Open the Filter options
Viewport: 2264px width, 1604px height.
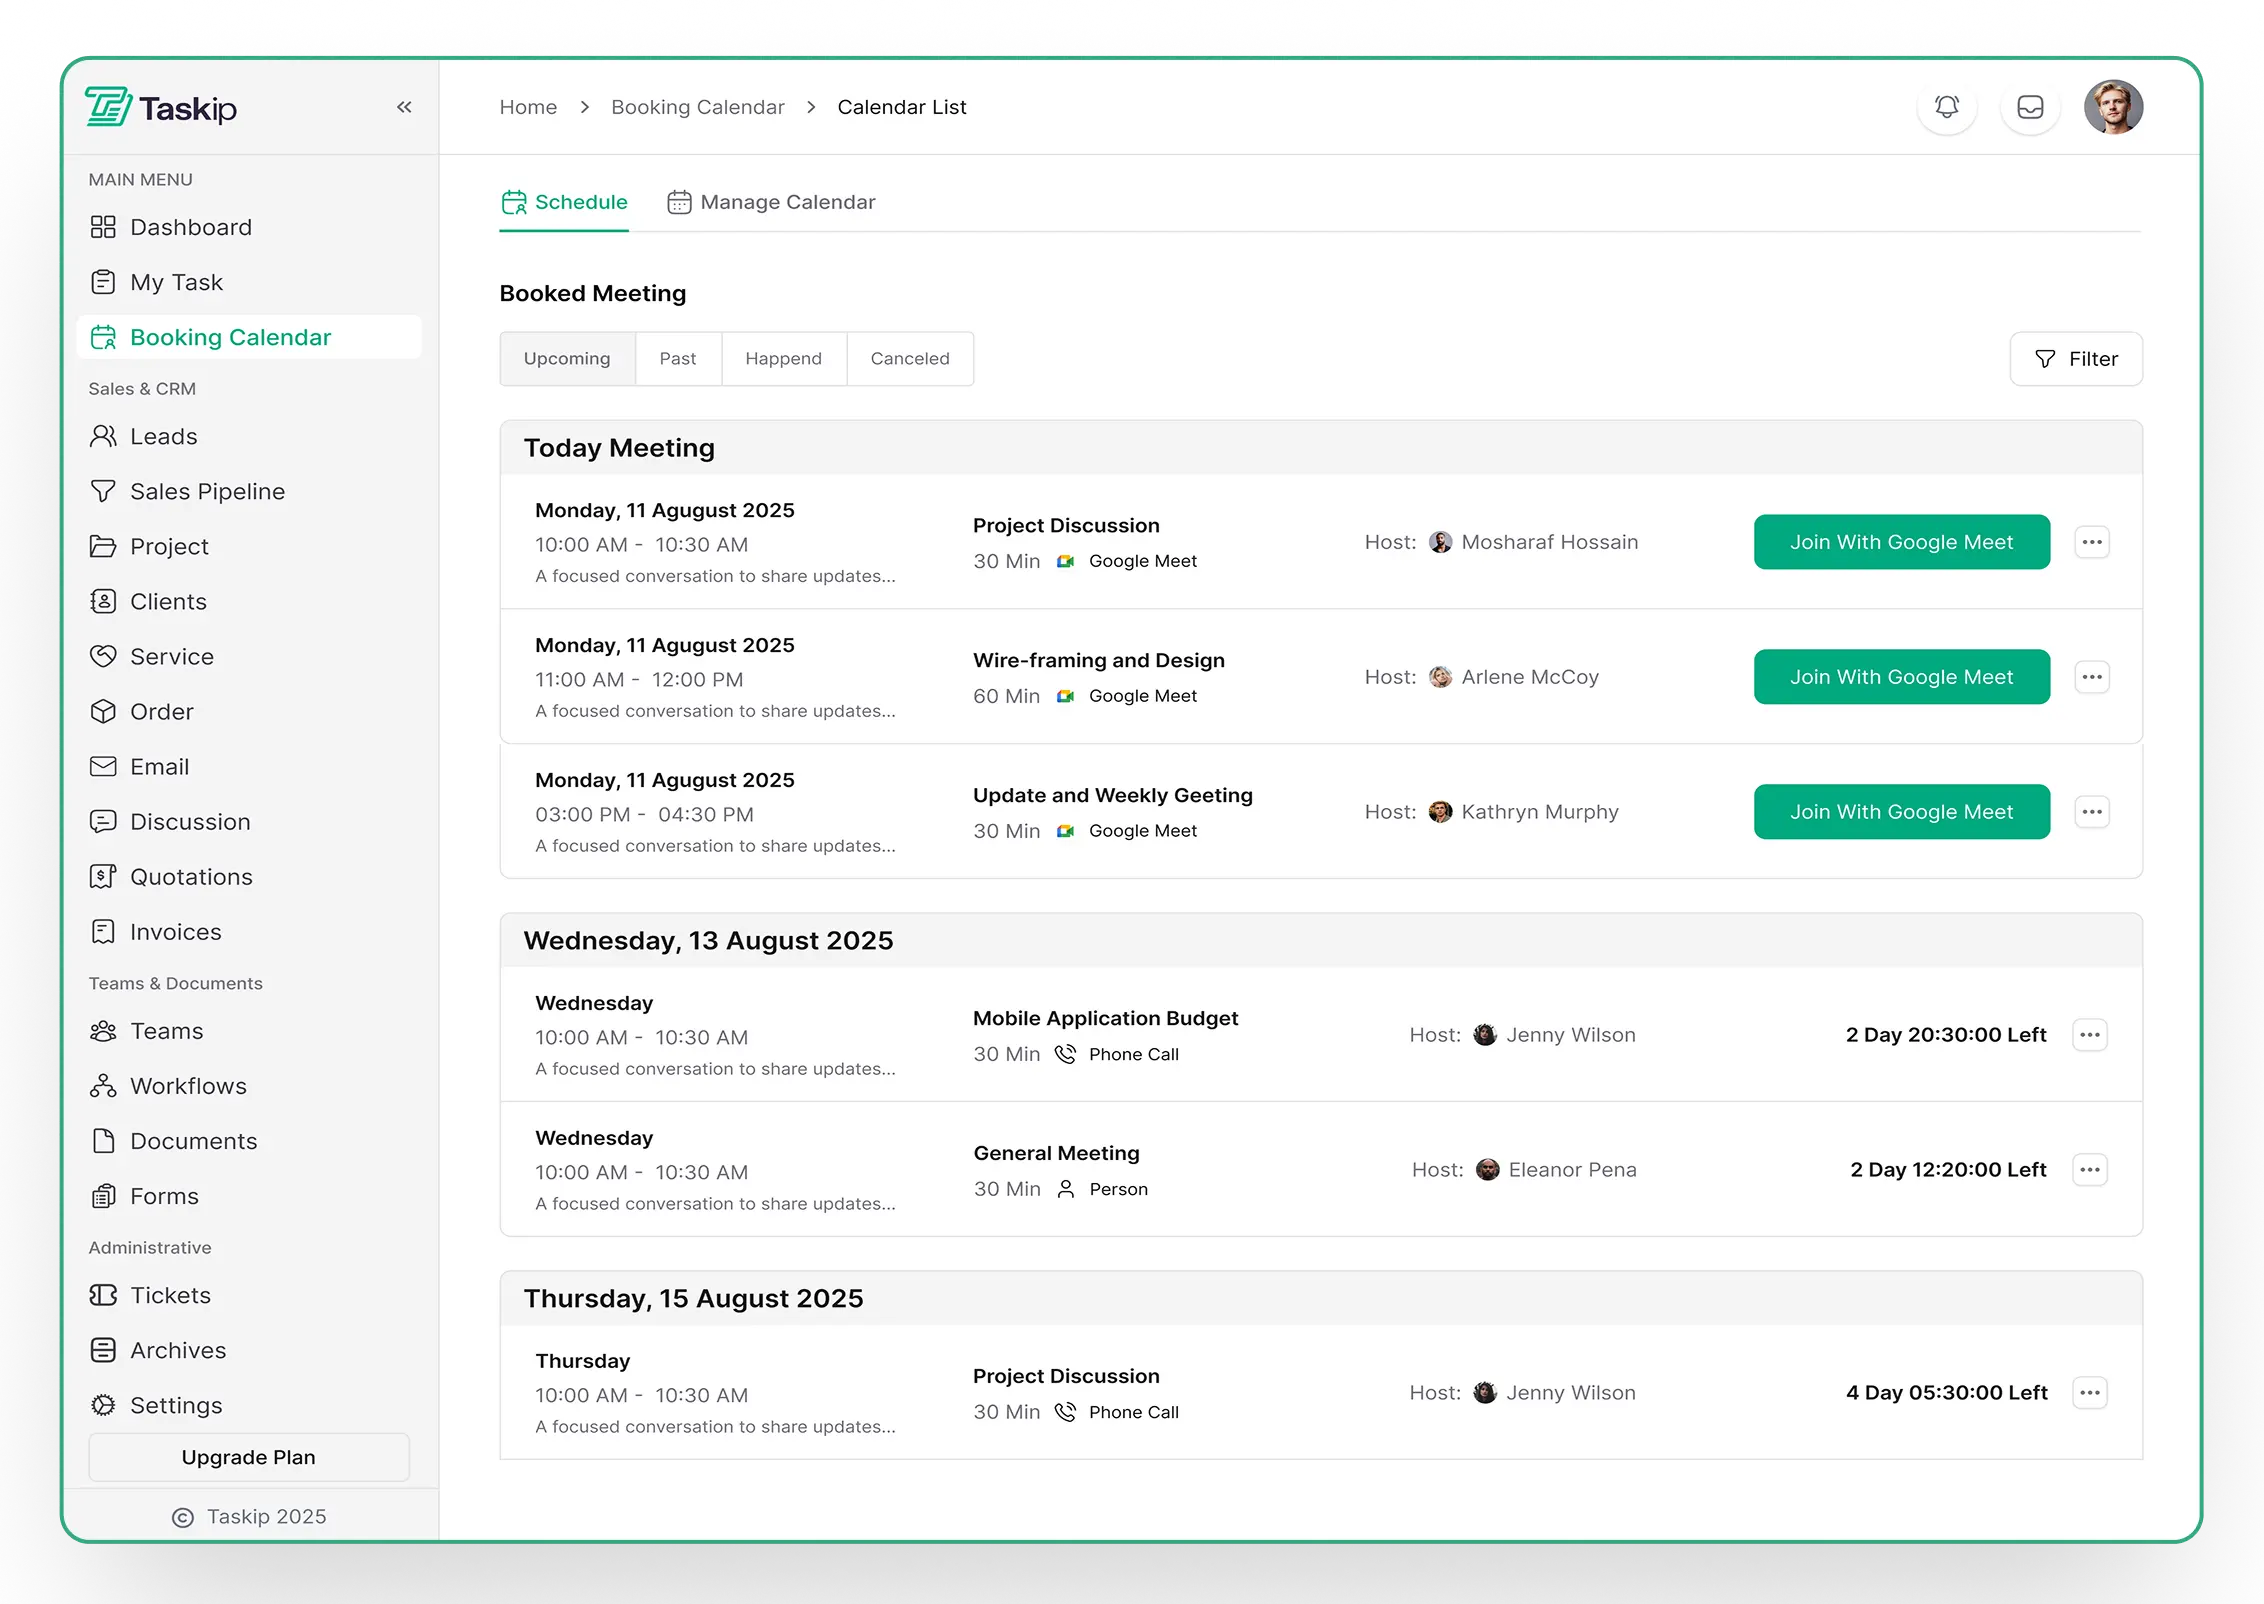click(2076, 359)
